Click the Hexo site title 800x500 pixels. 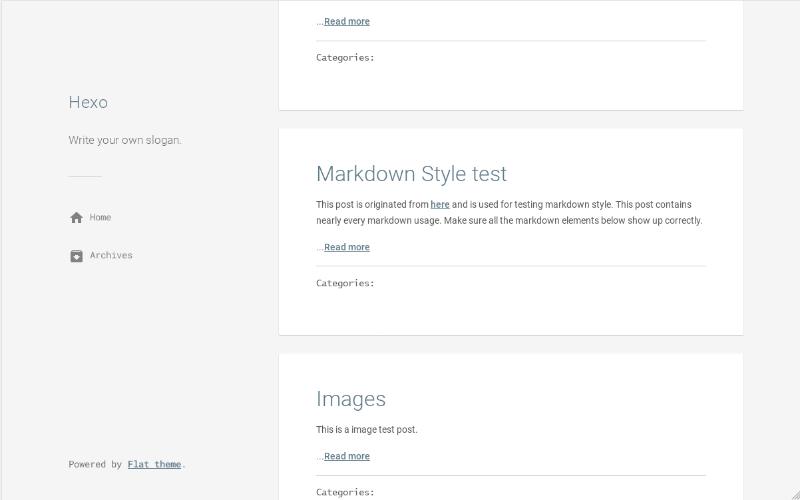pos(88,102)
